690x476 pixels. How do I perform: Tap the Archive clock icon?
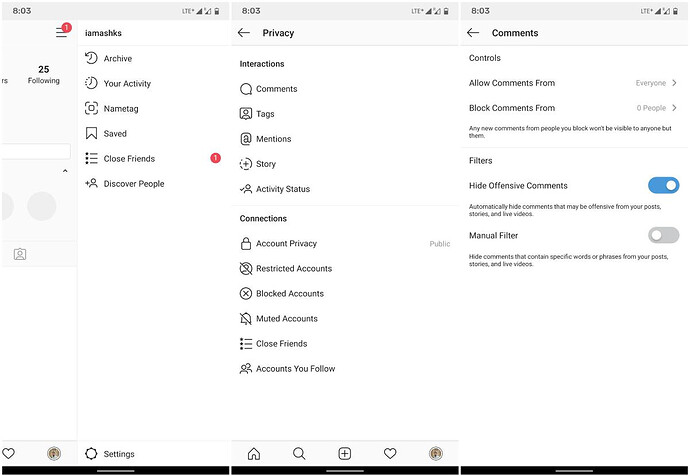tap(91, 58)
